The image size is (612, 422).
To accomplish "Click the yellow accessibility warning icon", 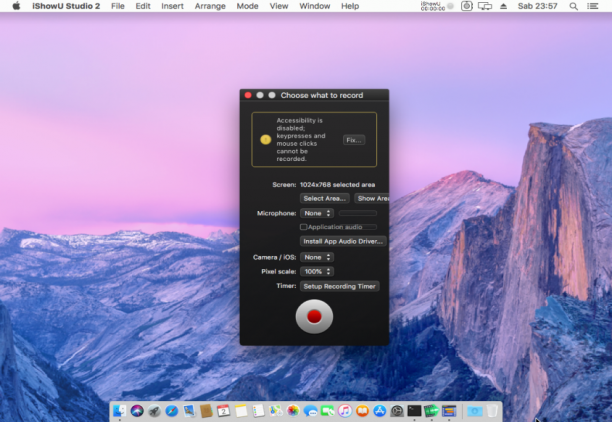I will (x=265, y=139).
